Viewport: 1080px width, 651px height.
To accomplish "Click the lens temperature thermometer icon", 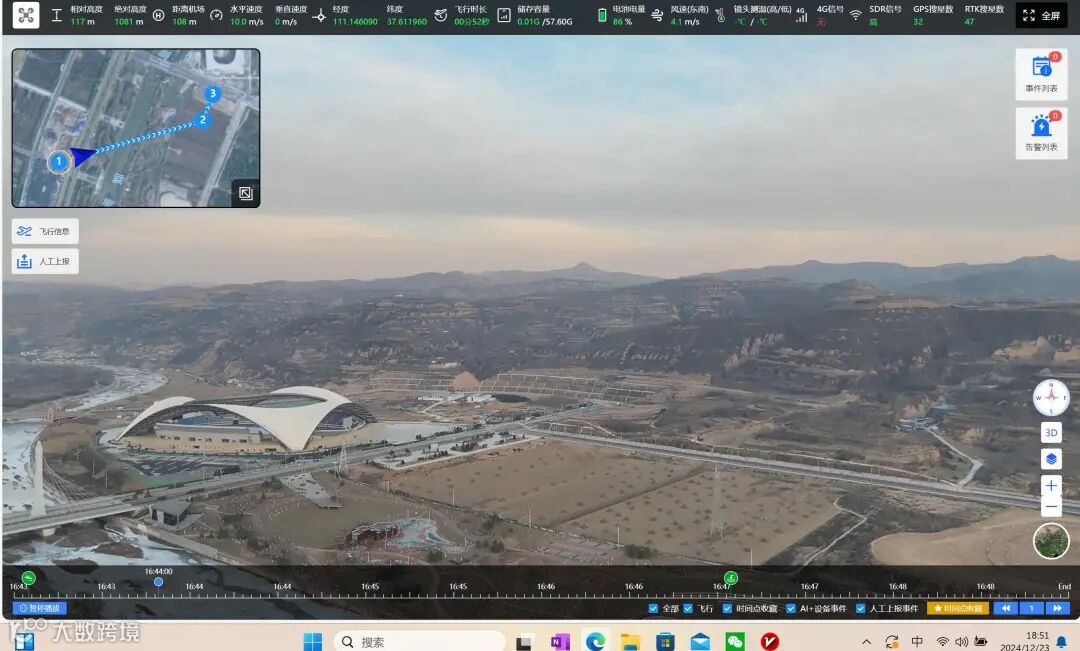I will 720,15.
